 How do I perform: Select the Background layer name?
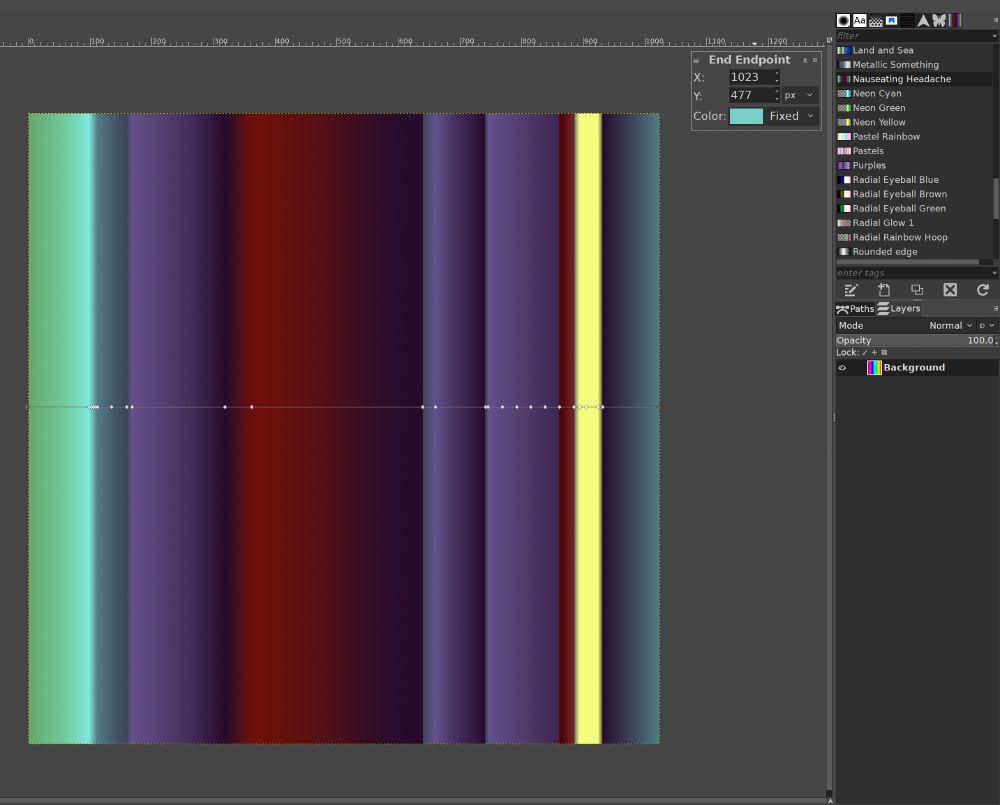click(914, 367)
